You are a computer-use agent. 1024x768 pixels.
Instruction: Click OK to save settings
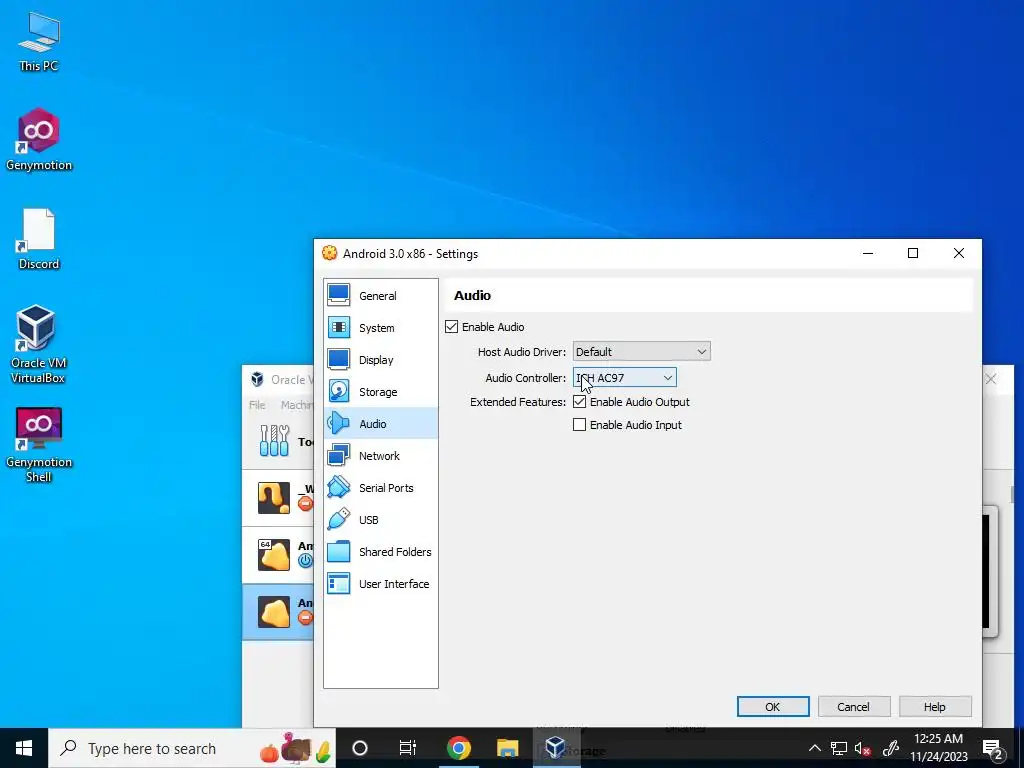click(773, 707)
